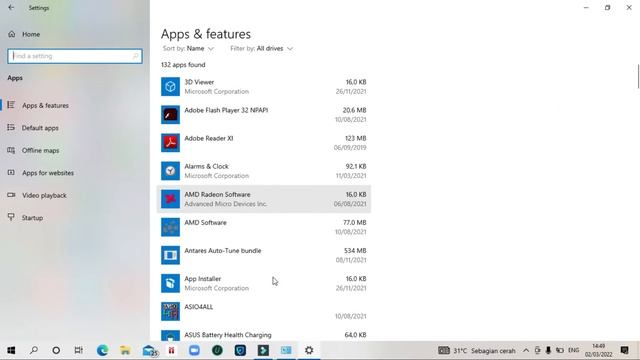
Task: Select ASUS Battery Health Charging entry
Action: point(264,334)
